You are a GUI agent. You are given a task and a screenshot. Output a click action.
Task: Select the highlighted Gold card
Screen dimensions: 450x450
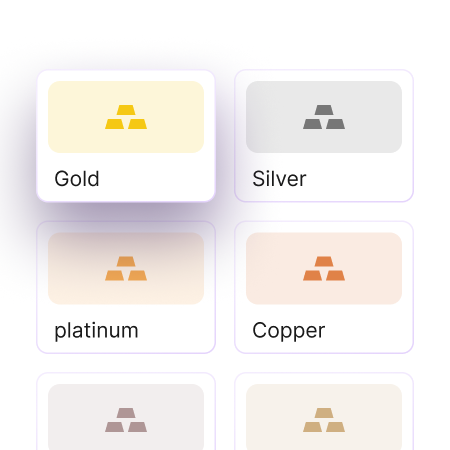click(x=126, y=136)
